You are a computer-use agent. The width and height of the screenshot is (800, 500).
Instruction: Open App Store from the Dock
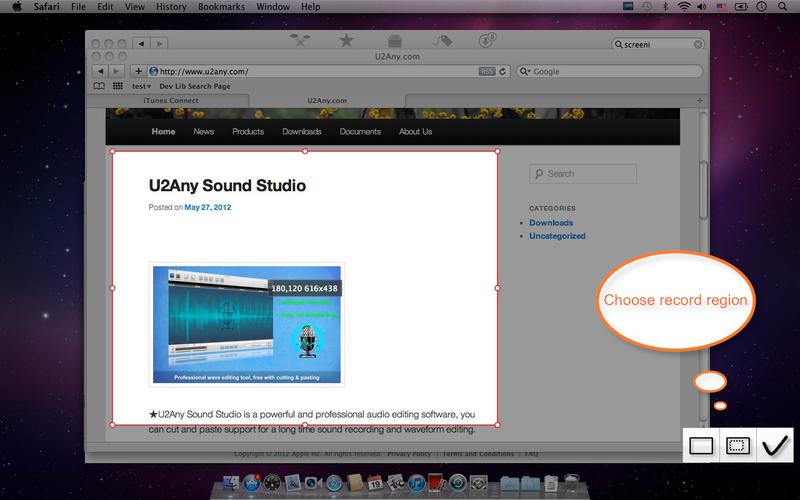pos(252,483)
